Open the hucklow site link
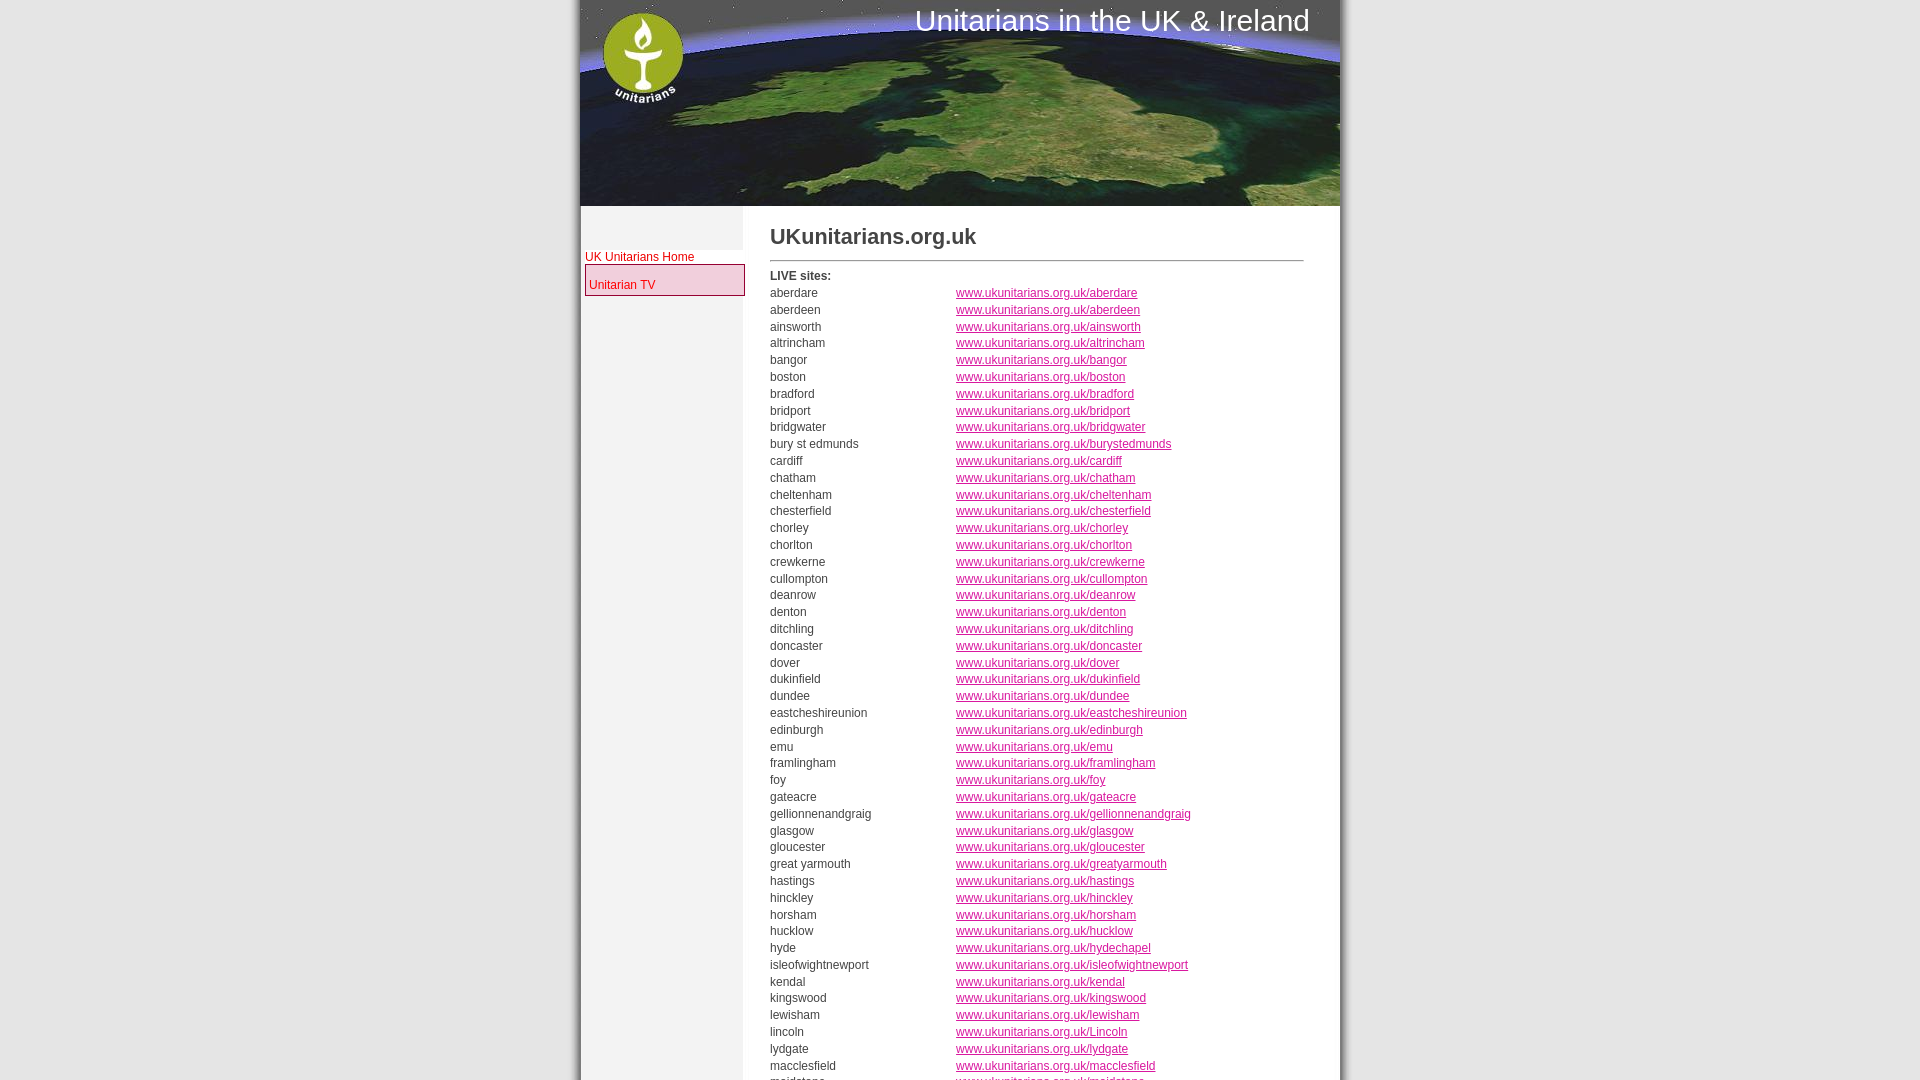The image size is (1920, 1080). pyautogui.click(x=1044, y=931)
